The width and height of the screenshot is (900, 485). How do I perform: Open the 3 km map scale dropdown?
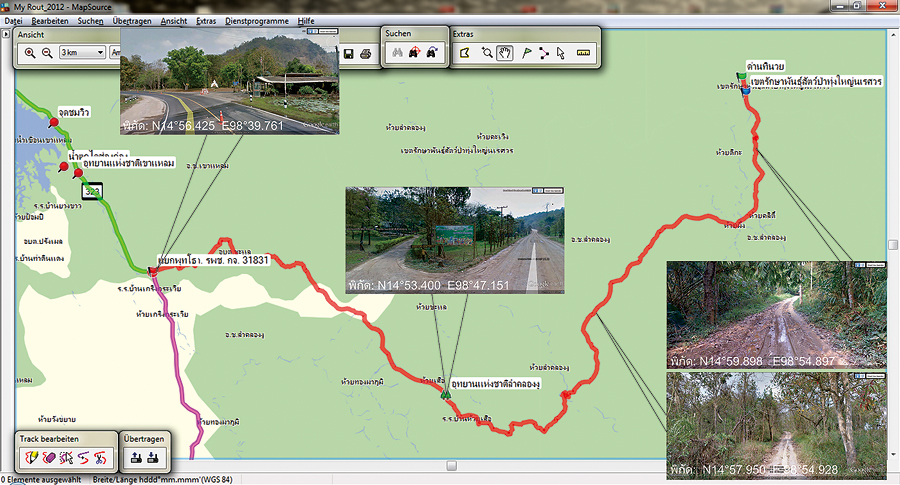(x=81, y=52)
